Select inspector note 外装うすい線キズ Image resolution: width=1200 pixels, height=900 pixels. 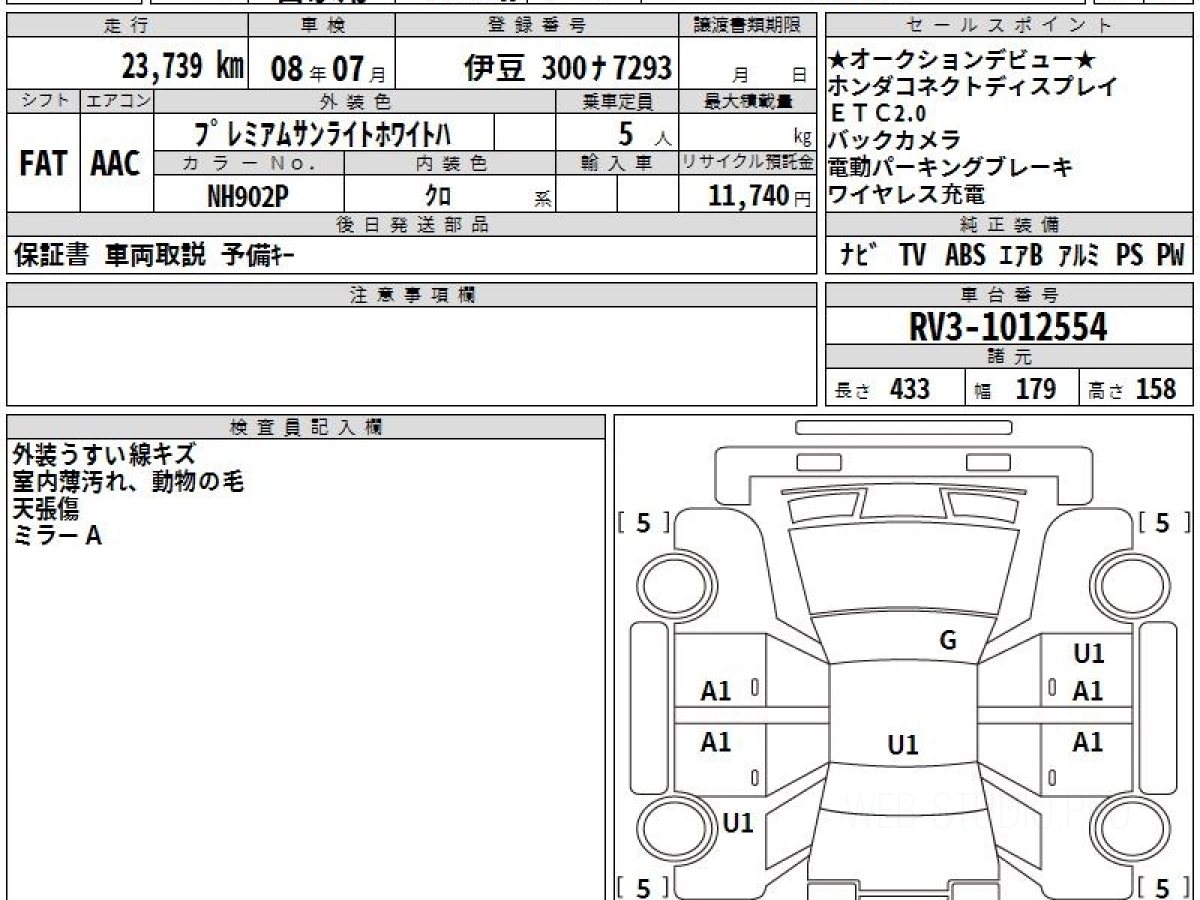(x=104, y=455)
